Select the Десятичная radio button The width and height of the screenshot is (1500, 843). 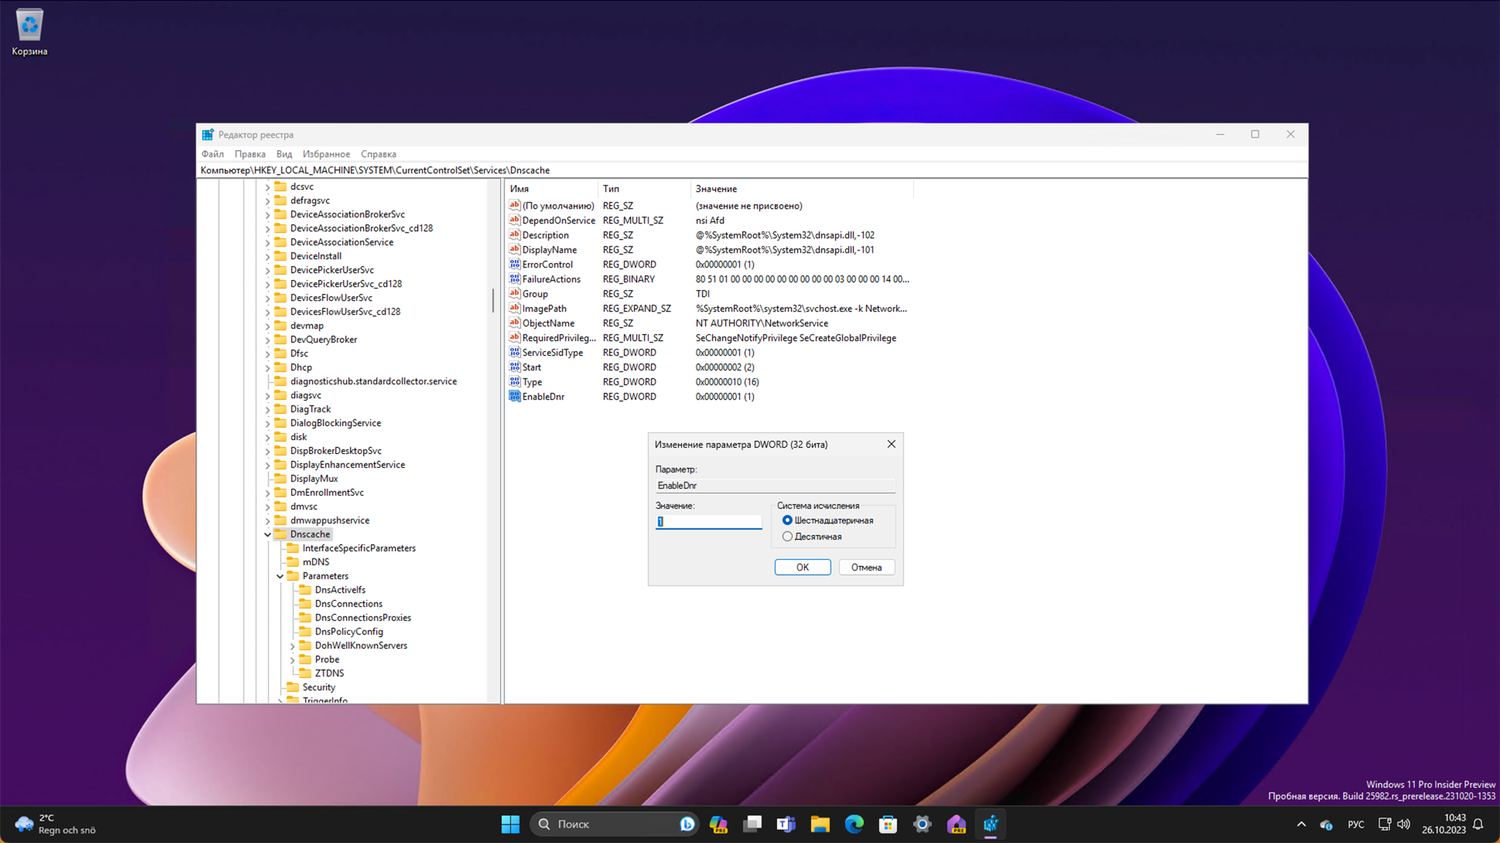tap(787, 537)
